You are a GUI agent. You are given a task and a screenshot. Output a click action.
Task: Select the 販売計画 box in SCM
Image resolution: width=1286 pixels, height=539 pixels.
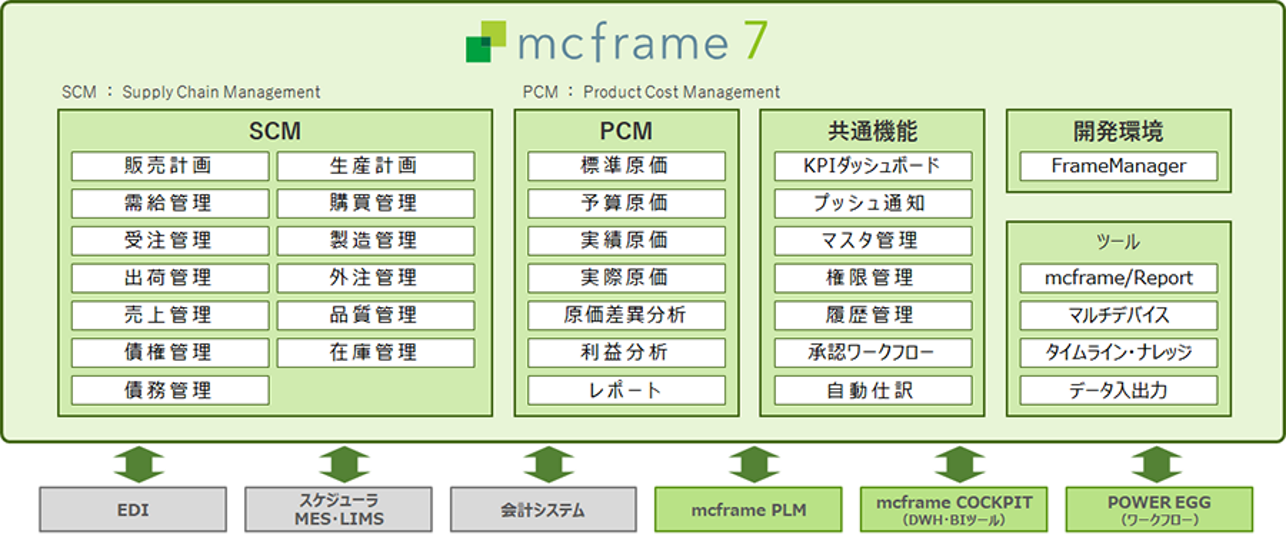[170, 166]
